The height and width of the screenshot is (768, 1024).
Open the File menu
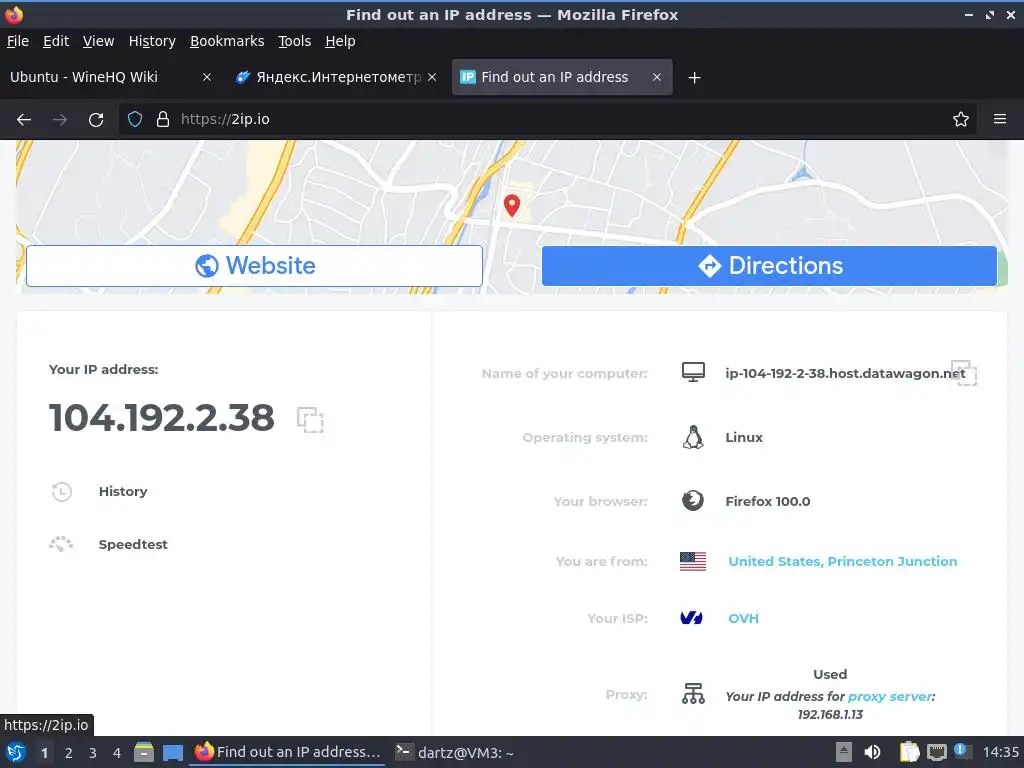[18, 41]
